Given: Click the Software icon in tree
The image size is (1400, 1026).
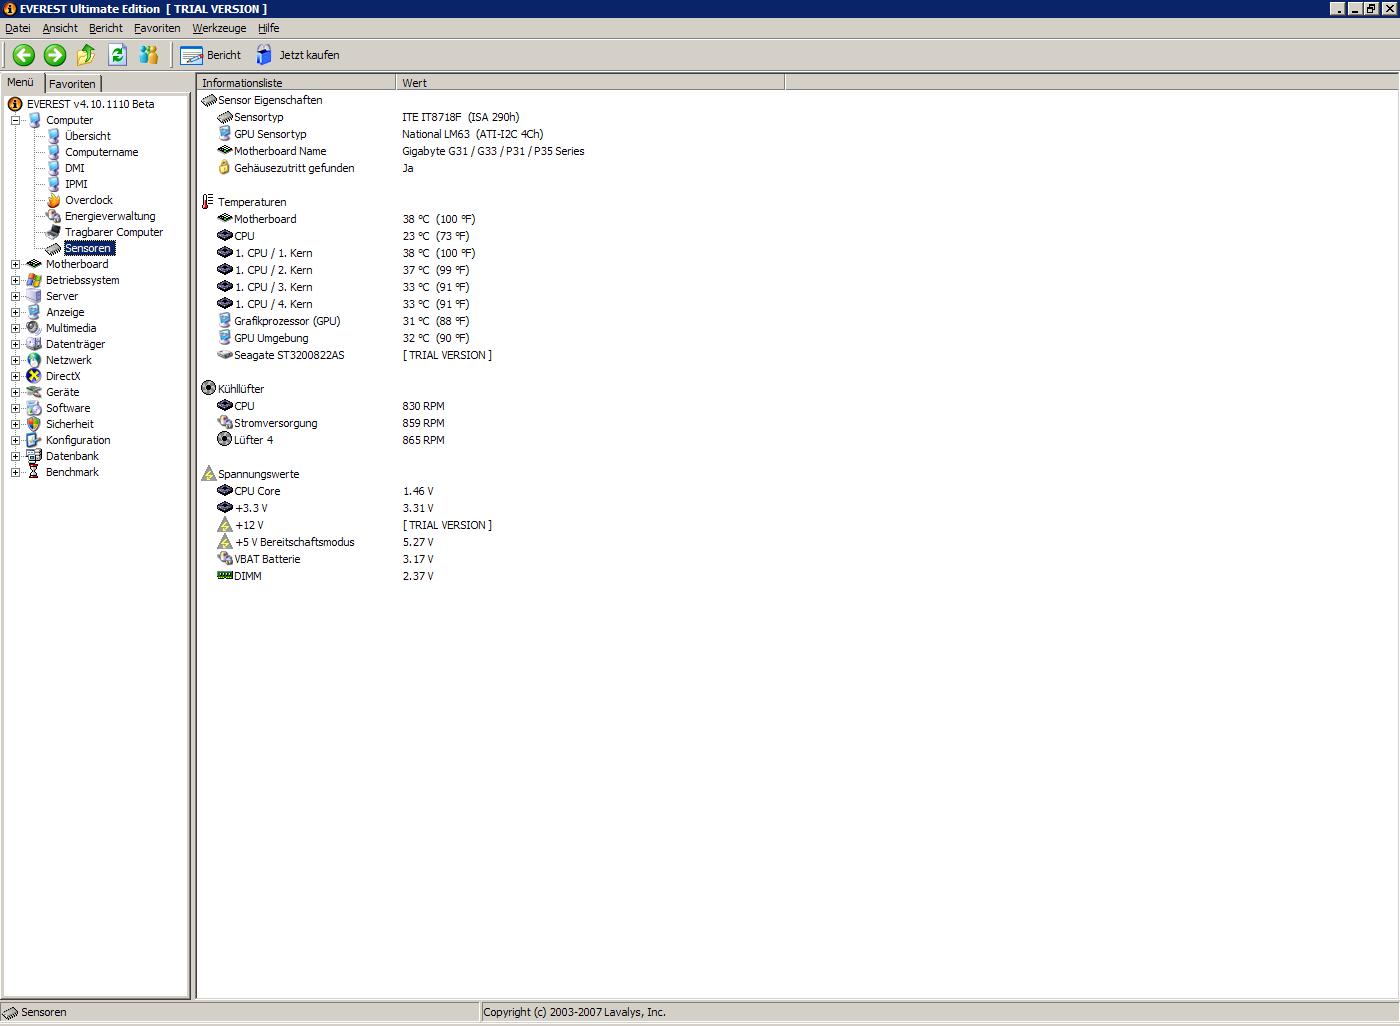Looking at the screenshot, I should [34, 408].
